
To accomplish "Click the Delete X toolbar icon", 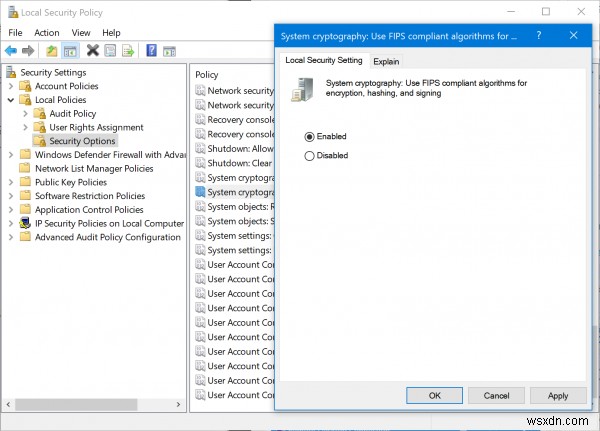I will click(x=92, y=50).
